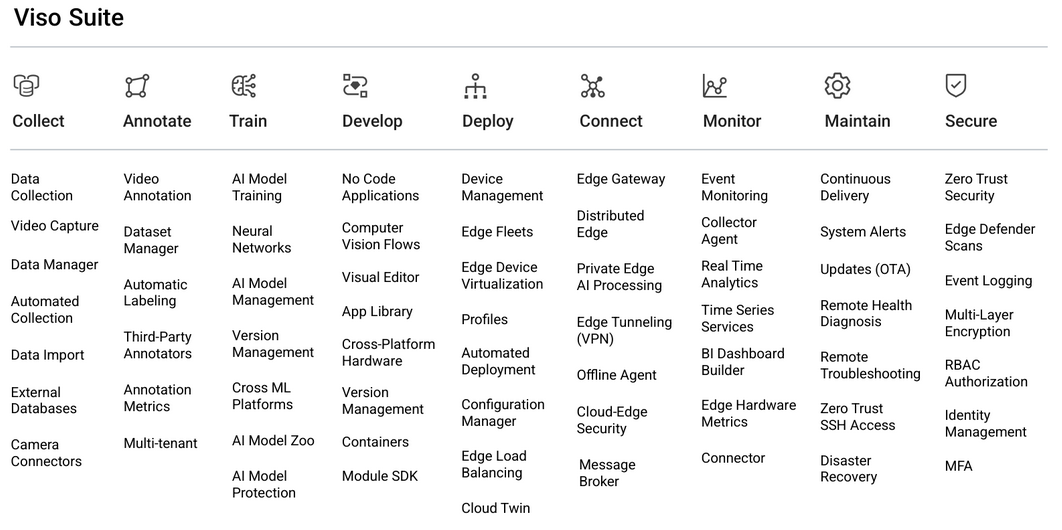Select the Monitor category heading
Image resolution: width=1062 pixels, height=530 pixels.
pos(732,121)
